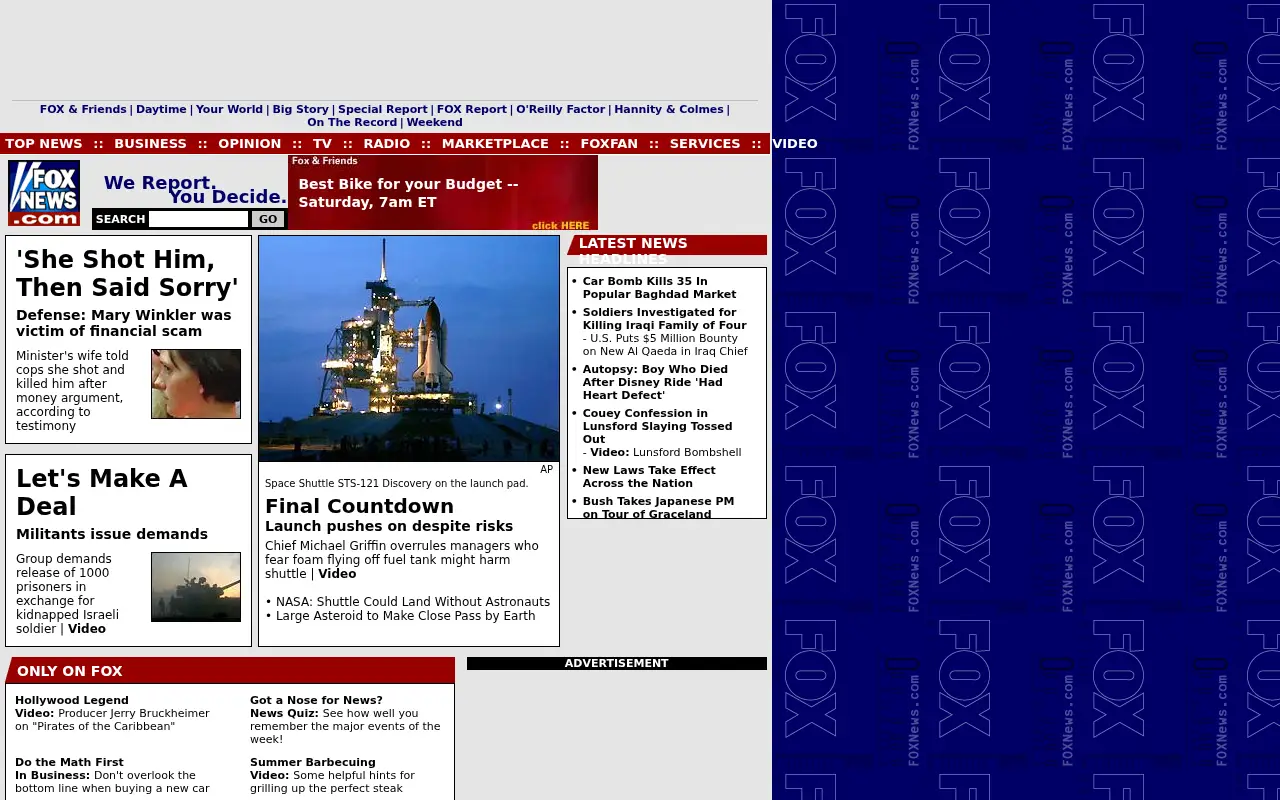Go to the Big Story show page
The height and width of the screenshot is (800, 1280).
click(x=300, y=110)
